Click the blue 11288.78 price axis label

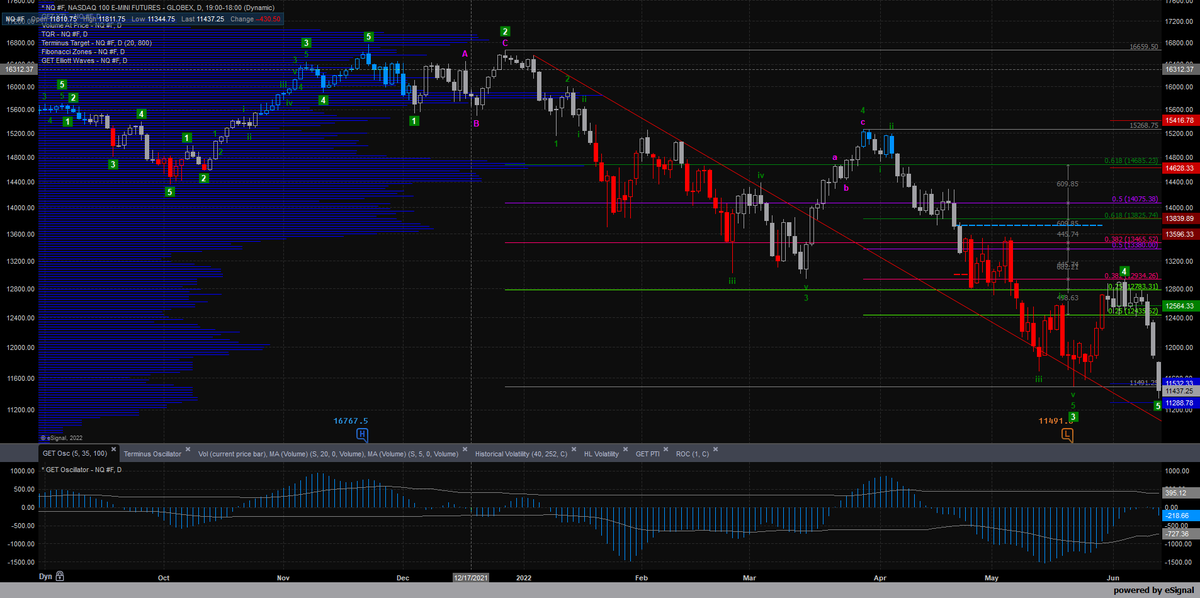click(1180, 402)
